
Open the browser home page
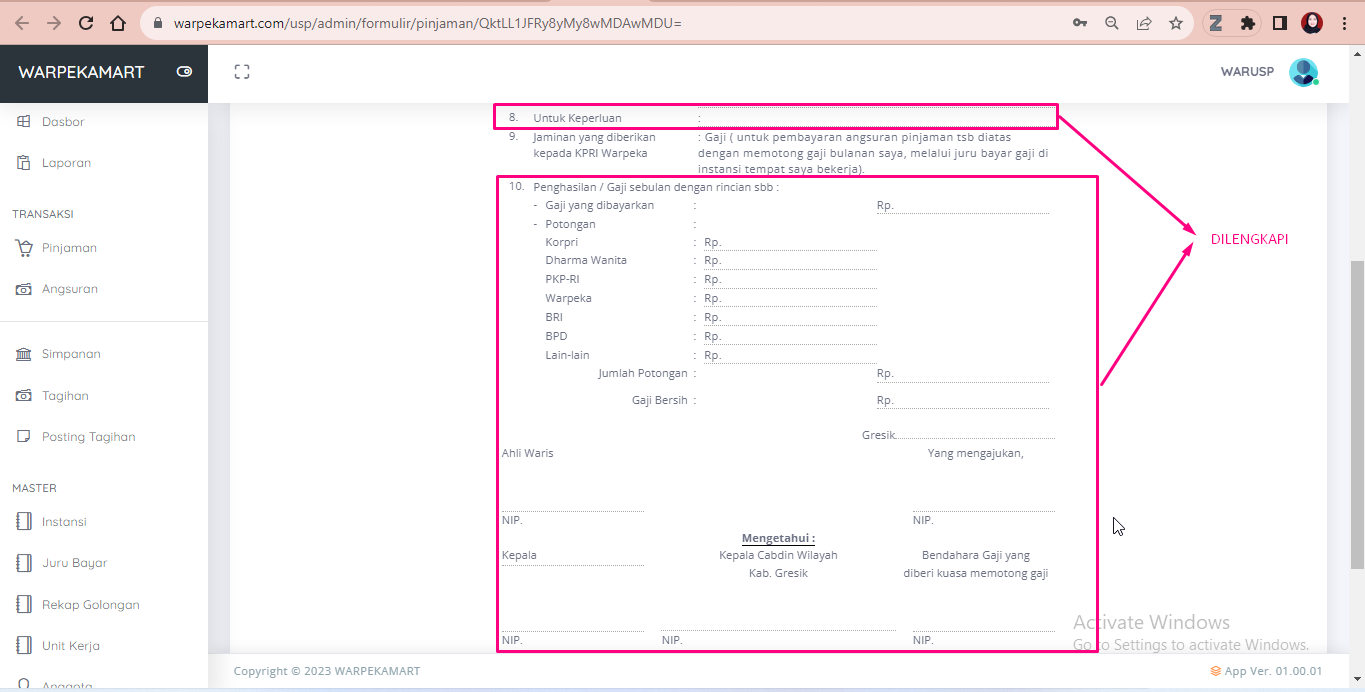pyautogui.click(x=118, y=23)
